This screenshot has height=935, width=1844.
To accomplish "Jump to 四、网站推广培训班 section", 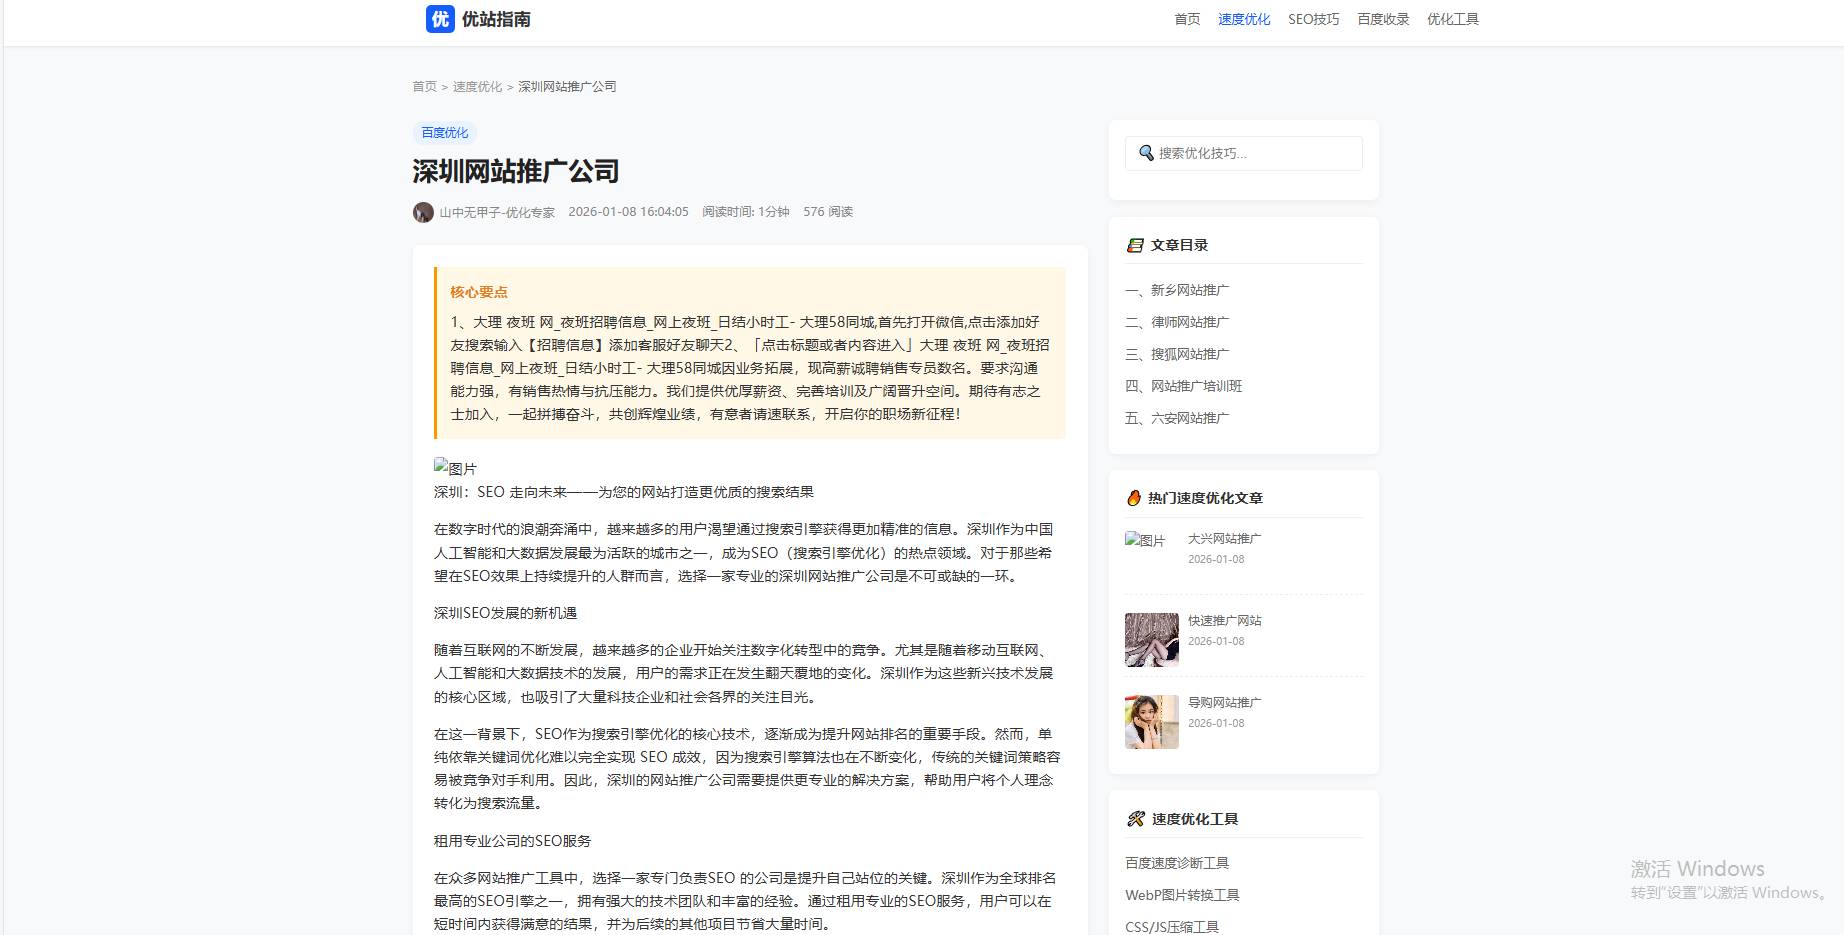I will [x=1183, y=386].
